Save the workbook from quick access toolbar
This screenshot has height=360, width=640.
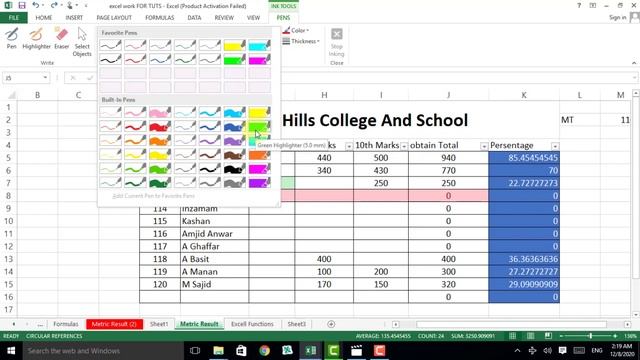(x=22, y=5)
